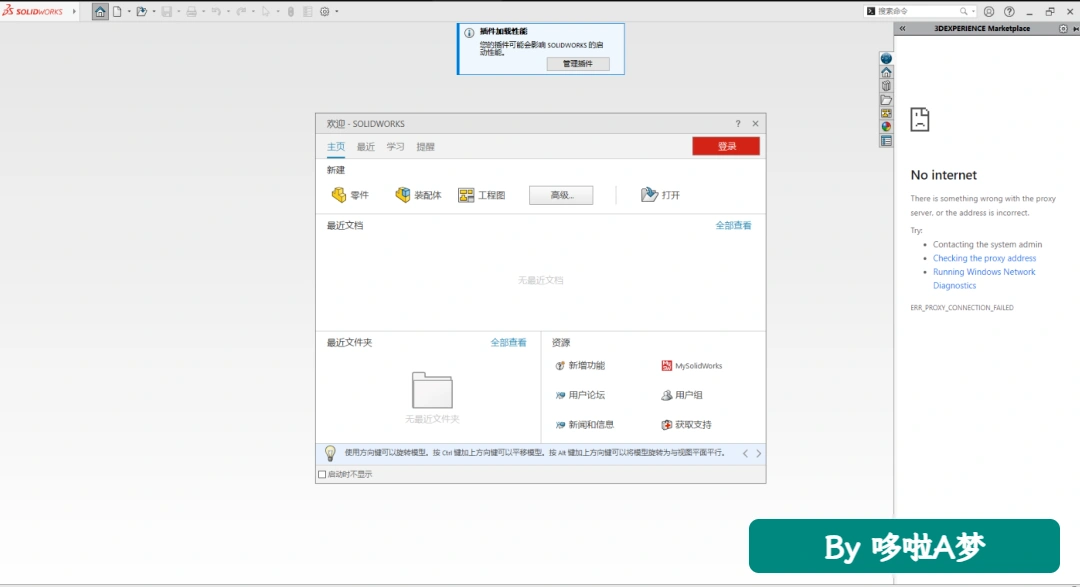
Task: Click 'Checking the proxy address' link
Action: (x=984, y=258)
